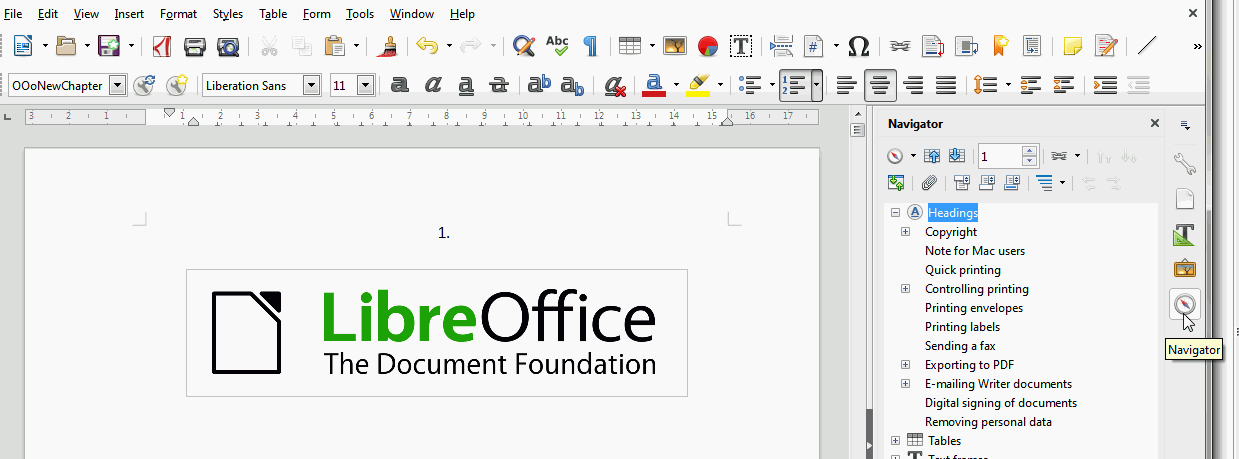The width and height of the screenshot is (1239, 459).
Task: Click the Clear Direct Formatting icon
Action: [x=616, y=86]
